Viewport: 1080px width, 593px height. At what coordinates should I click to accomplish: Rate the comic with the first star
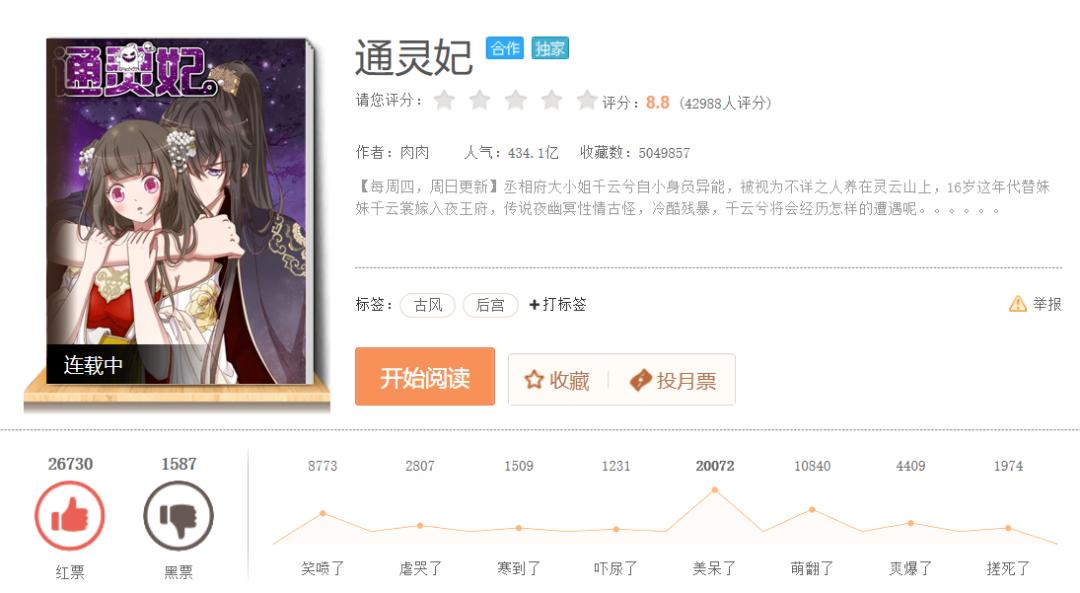point(444,101)
